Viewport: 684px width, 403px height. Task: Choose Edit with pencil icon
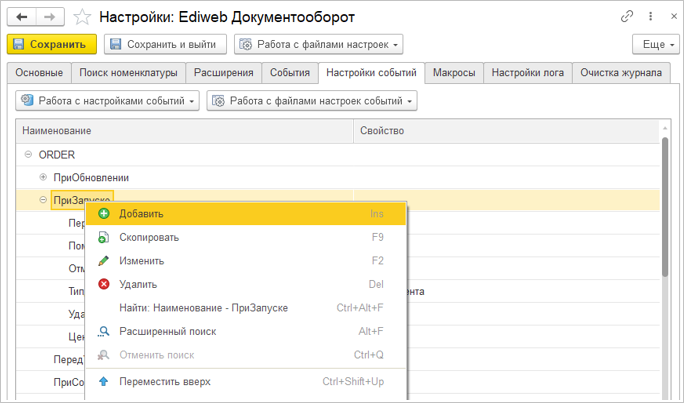tap(141, 261)
